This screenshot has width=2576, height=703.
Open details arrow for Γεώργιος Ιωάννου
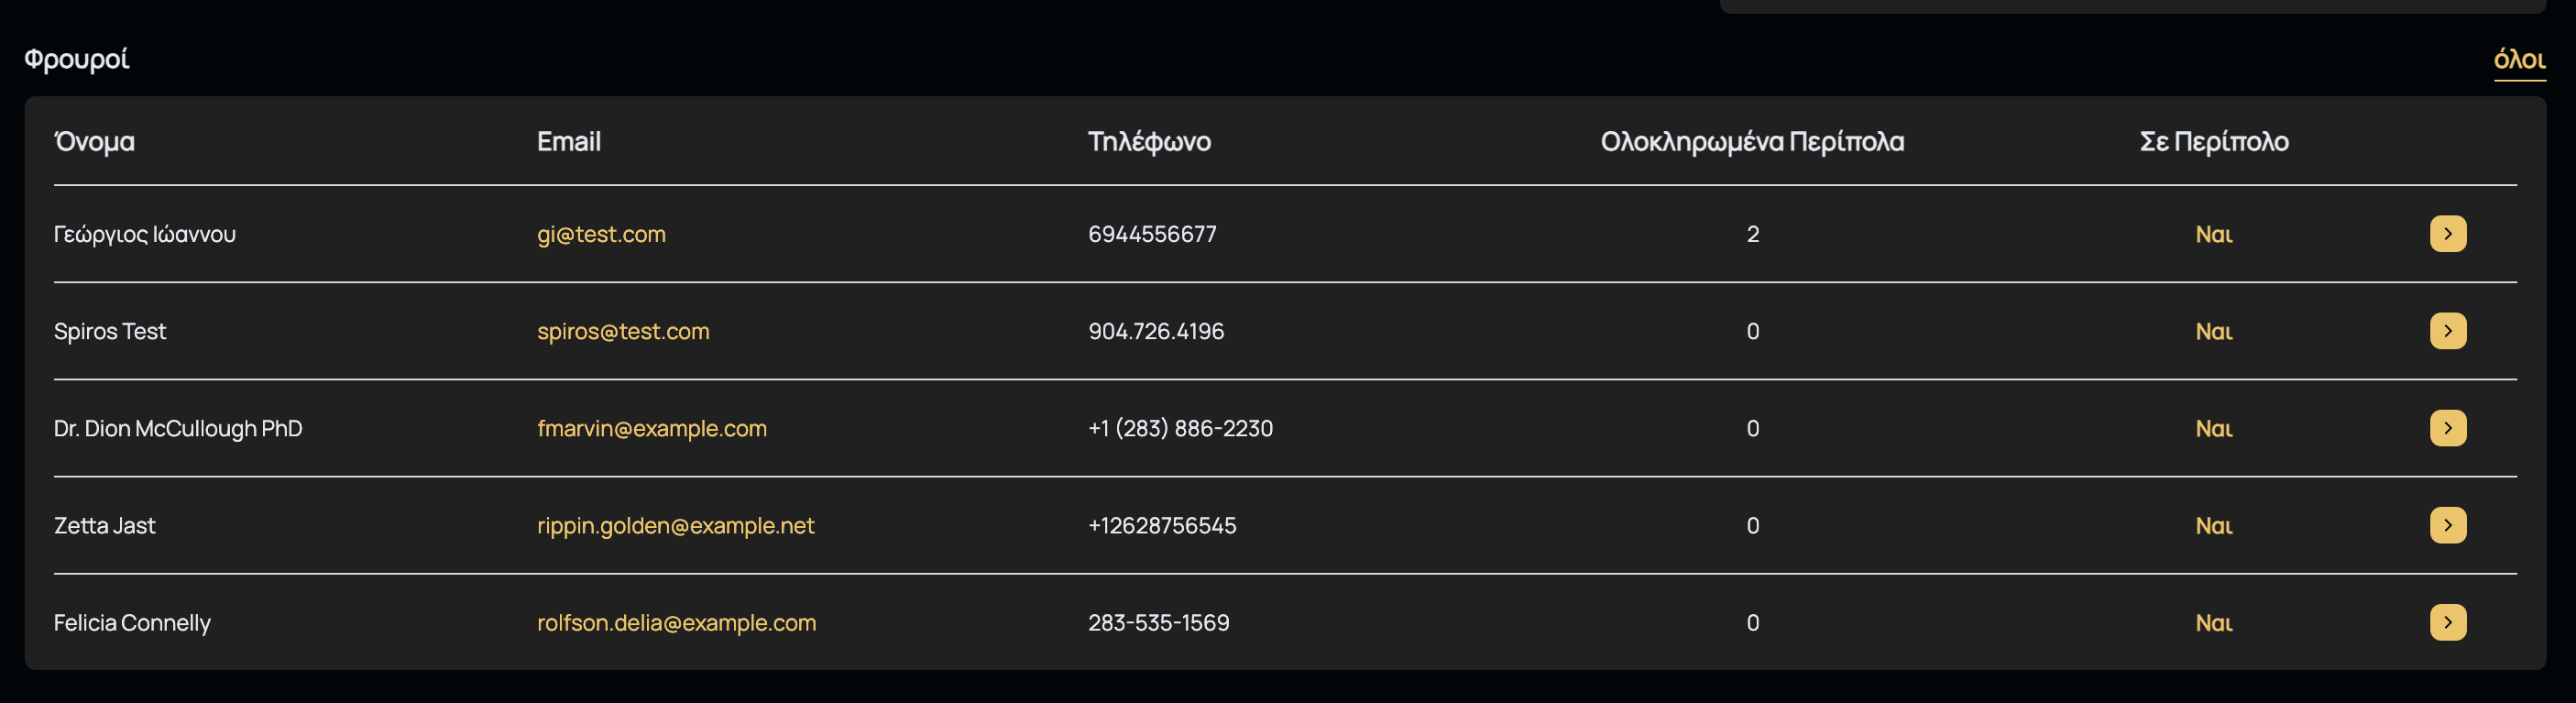[x=2447, y=234]
